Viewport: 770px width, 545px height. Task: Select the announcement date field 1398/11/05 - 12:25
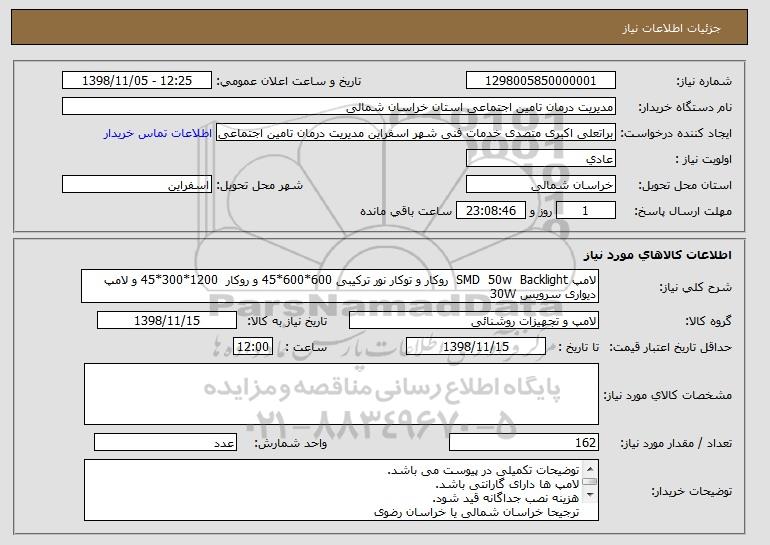pyautogui.click(x=137, y=81)
